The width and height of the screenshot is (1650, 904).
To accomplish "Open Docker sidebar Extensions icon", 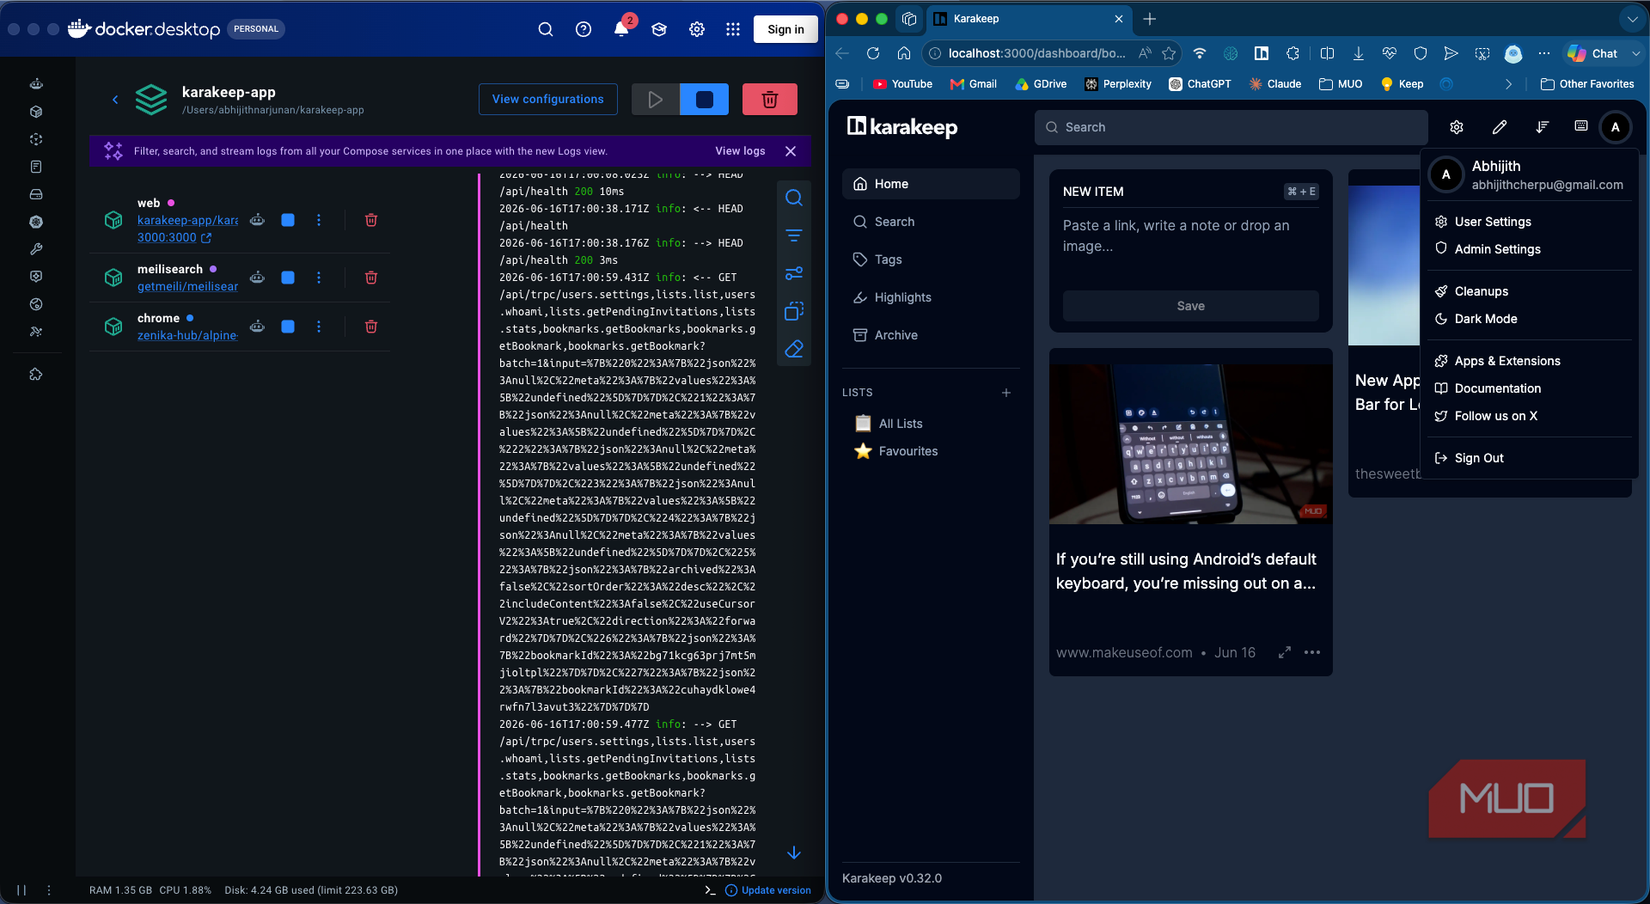I will [36, 374].
